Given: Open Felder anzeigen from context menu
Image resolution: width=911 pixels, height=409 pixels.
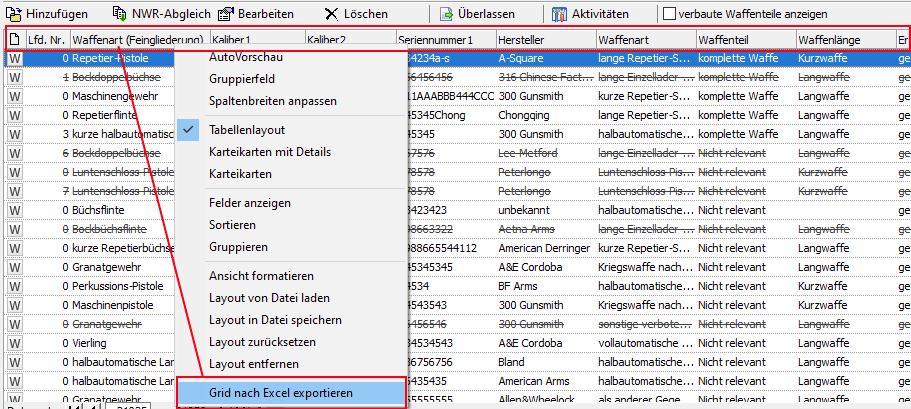Looking at the screenshot, I should (249, 203).
